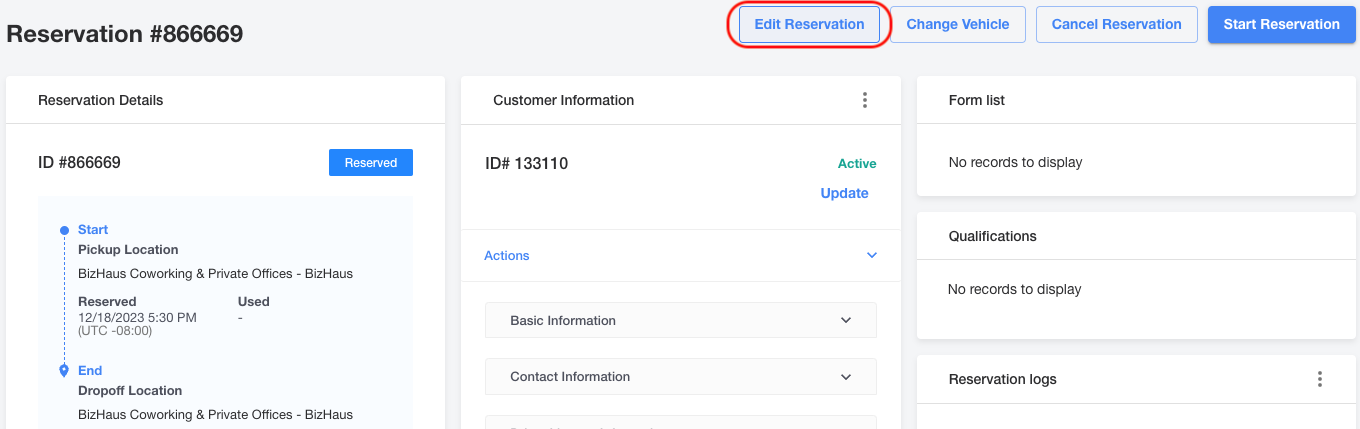Image resolution: width=1360 pixels, height=429 pixels.
Task: Open Reservation logs three-dot menu
Action: (x=1320, y=379)
